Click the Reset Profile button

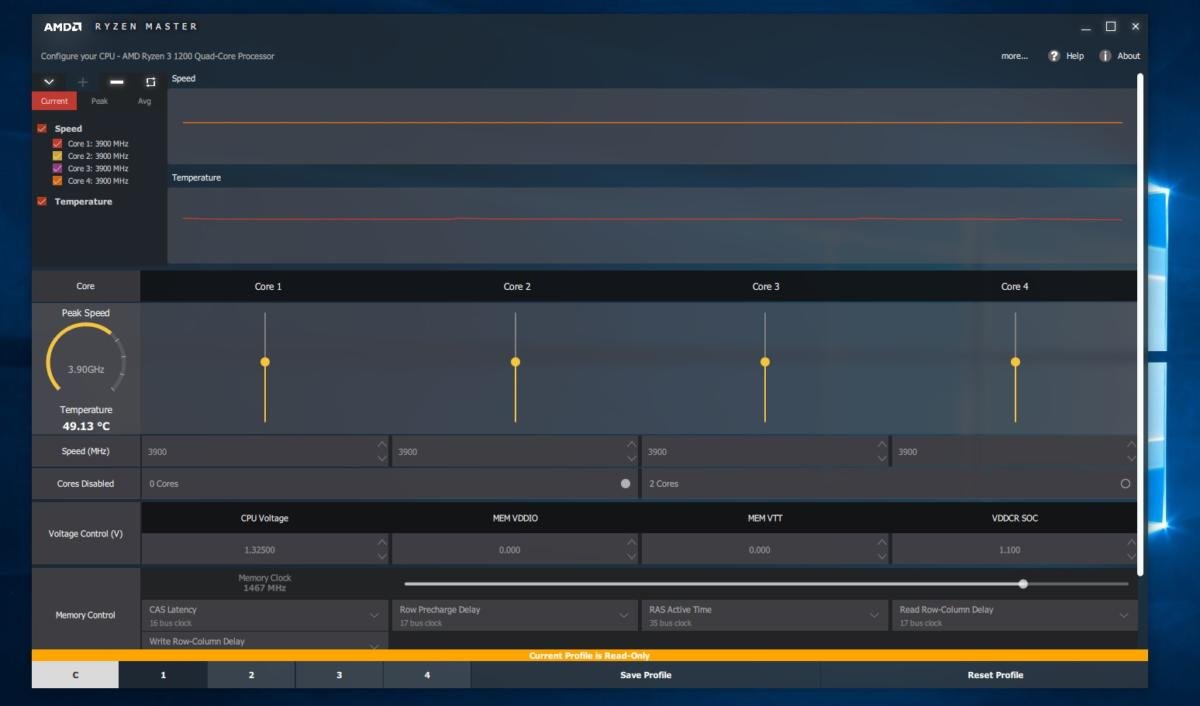(x=995, y=675)
